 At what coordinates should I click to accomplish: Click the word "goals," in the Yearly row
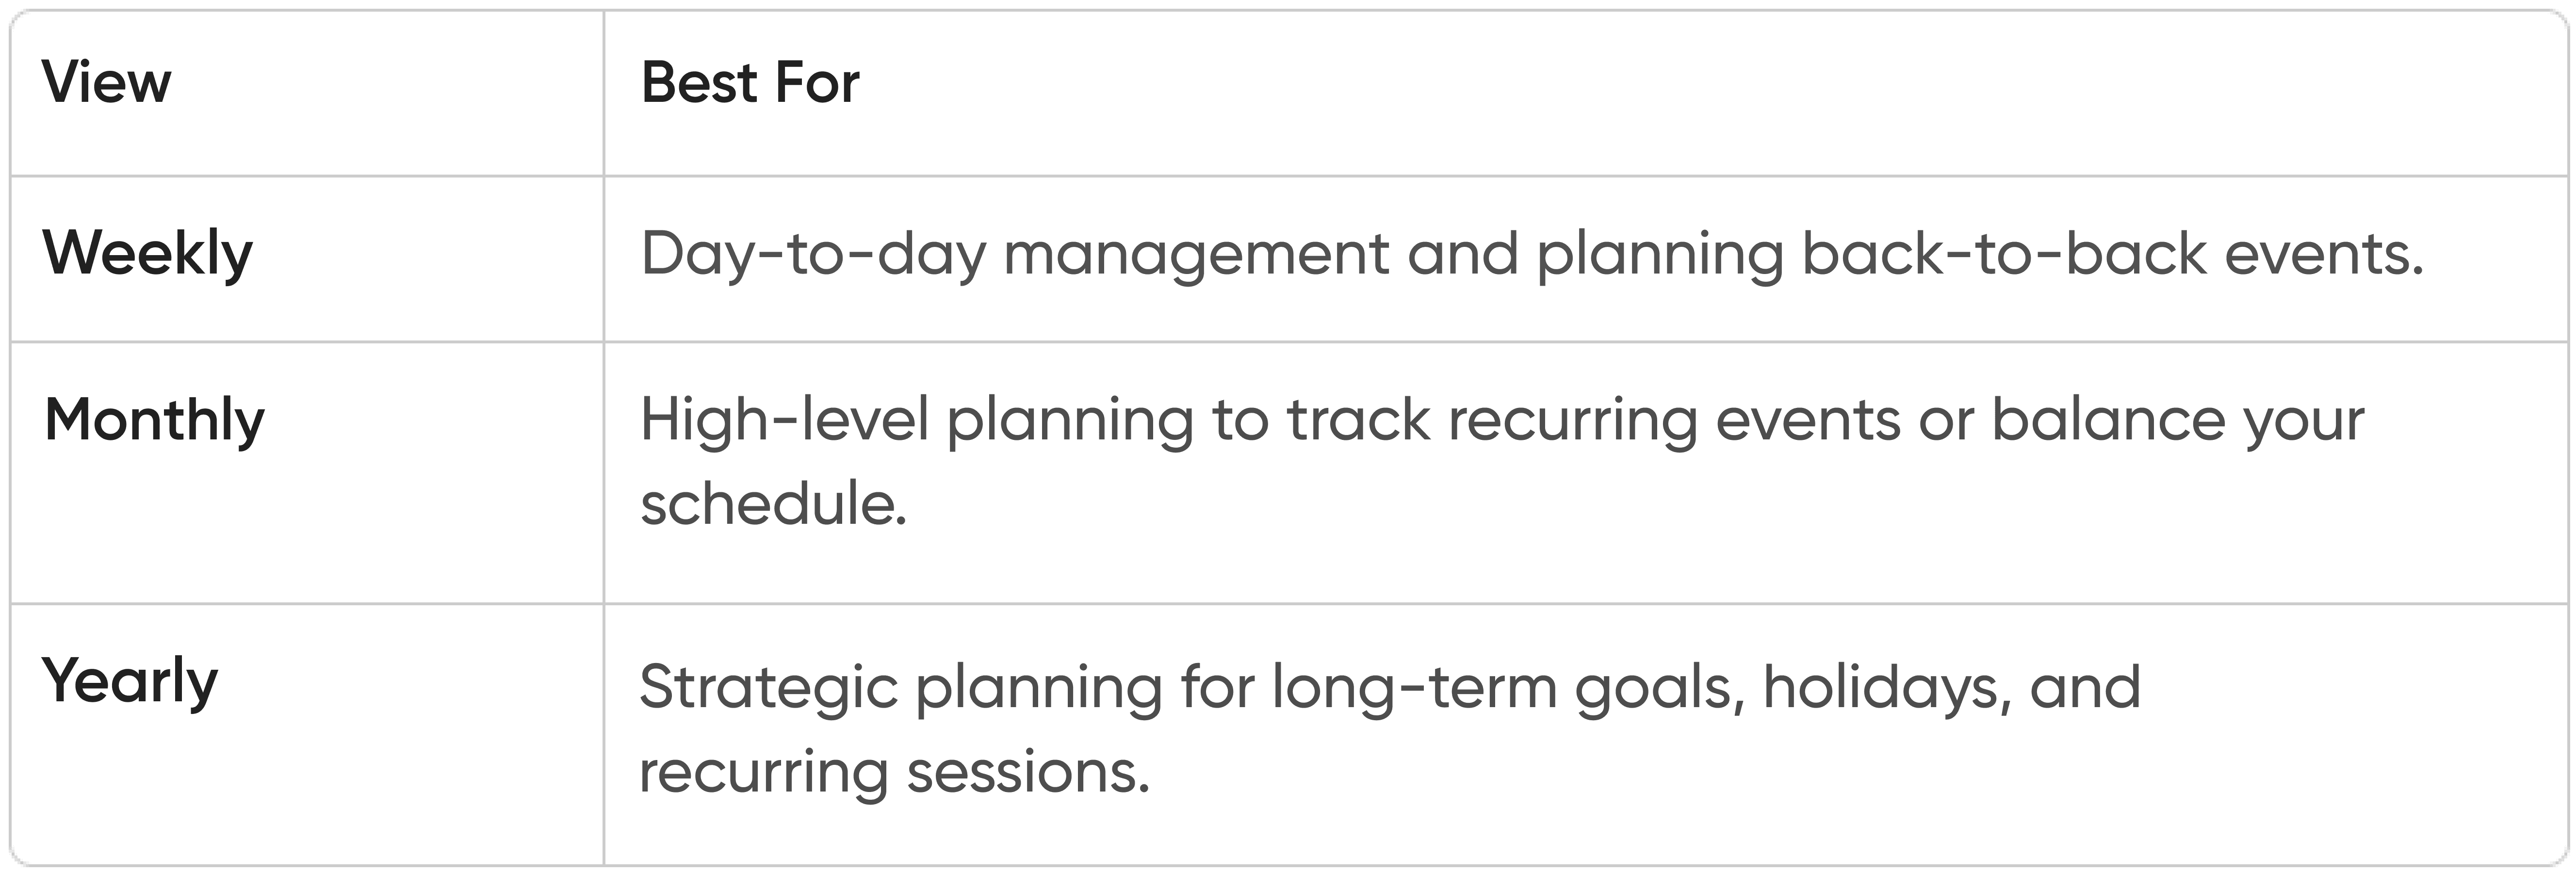pyautogui.click(x=1660, y=688)
